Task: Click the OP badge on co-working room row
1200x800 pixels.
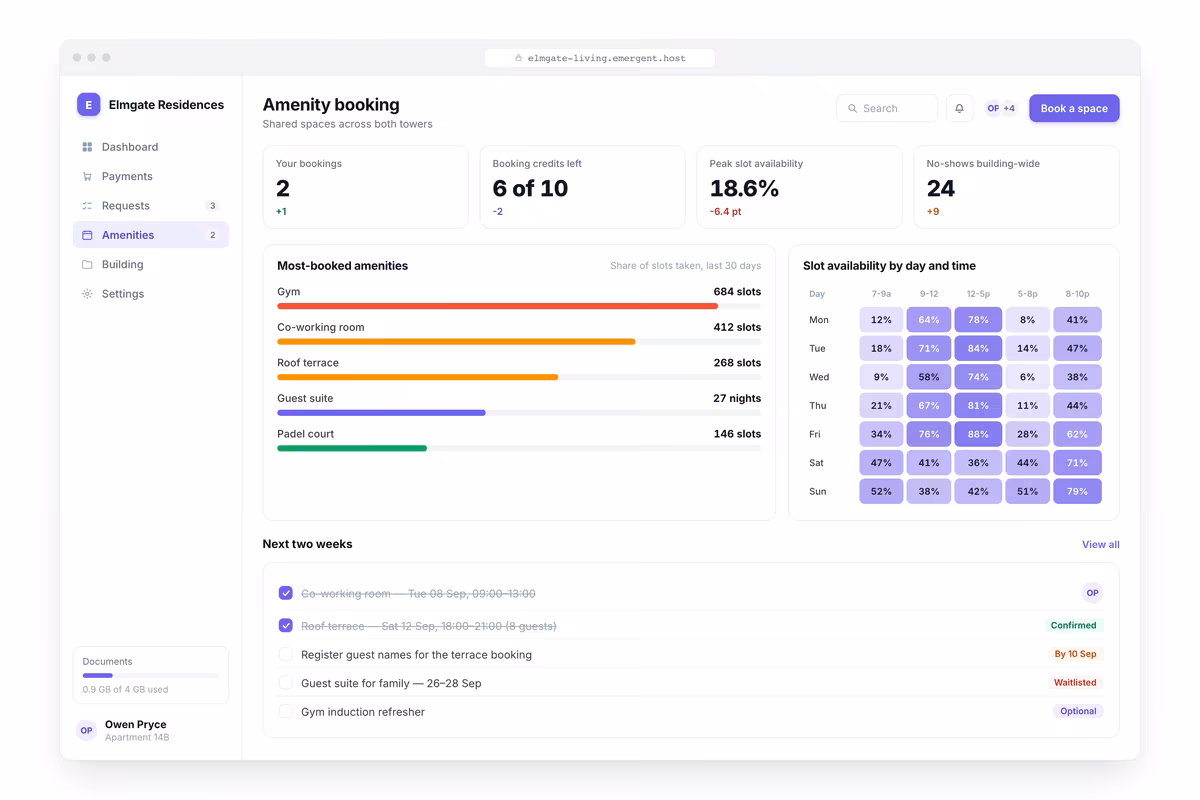Action: pos(1092,593)
